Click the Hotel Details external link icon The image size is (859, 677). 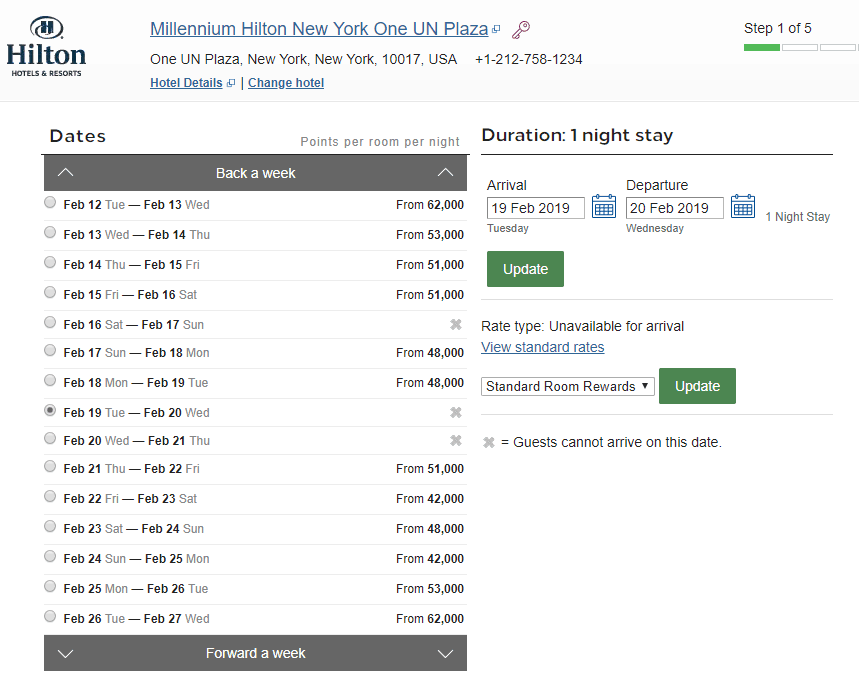tap(231, 82)
